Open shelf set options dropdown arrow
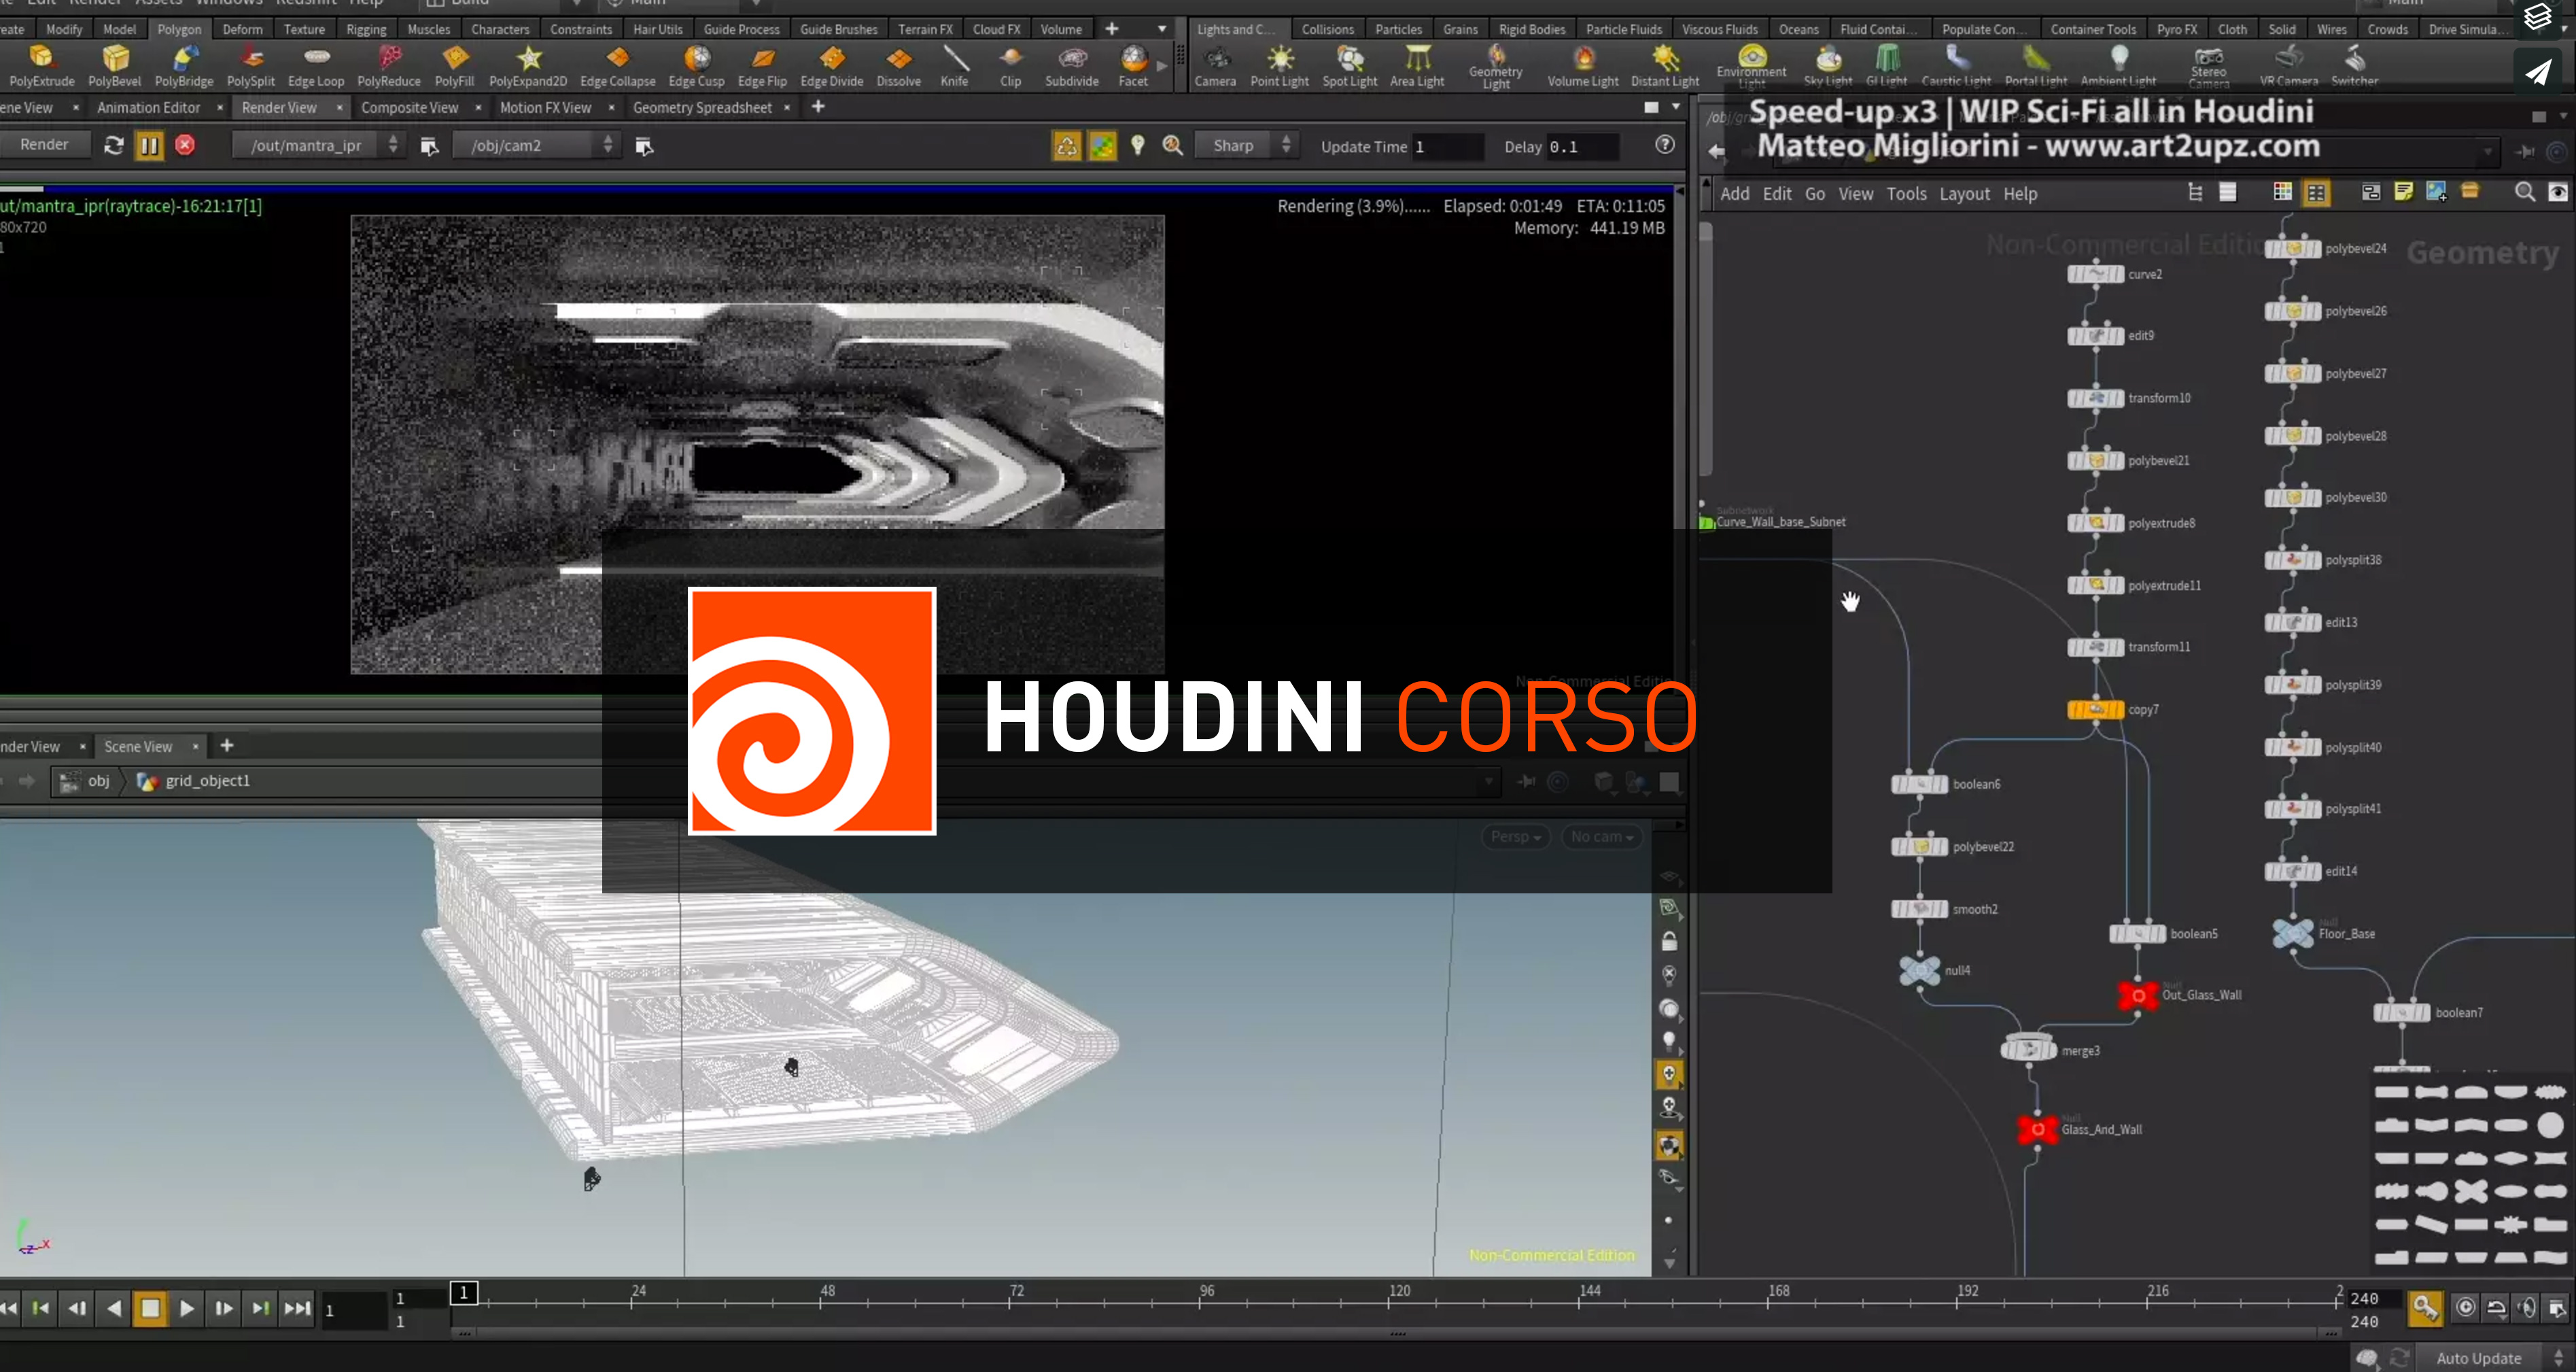This screenshot has height=1372, width=2576. pyautogui.click(x=1162, y=29)
